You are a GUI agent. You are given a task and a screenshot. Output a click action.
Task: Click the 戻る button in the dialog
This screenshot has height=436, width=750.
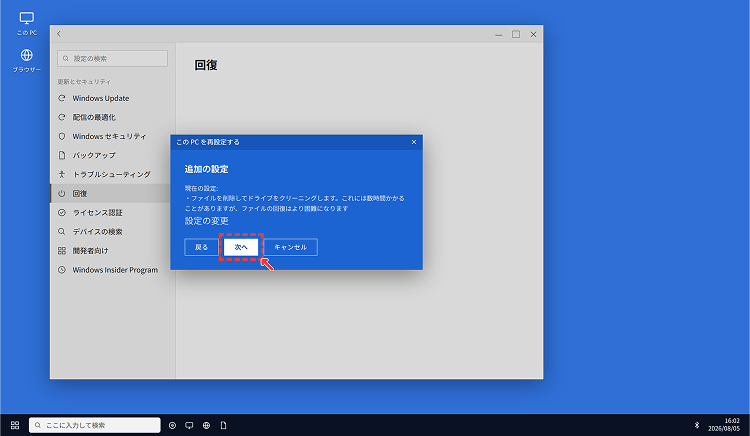pos(201,247)
